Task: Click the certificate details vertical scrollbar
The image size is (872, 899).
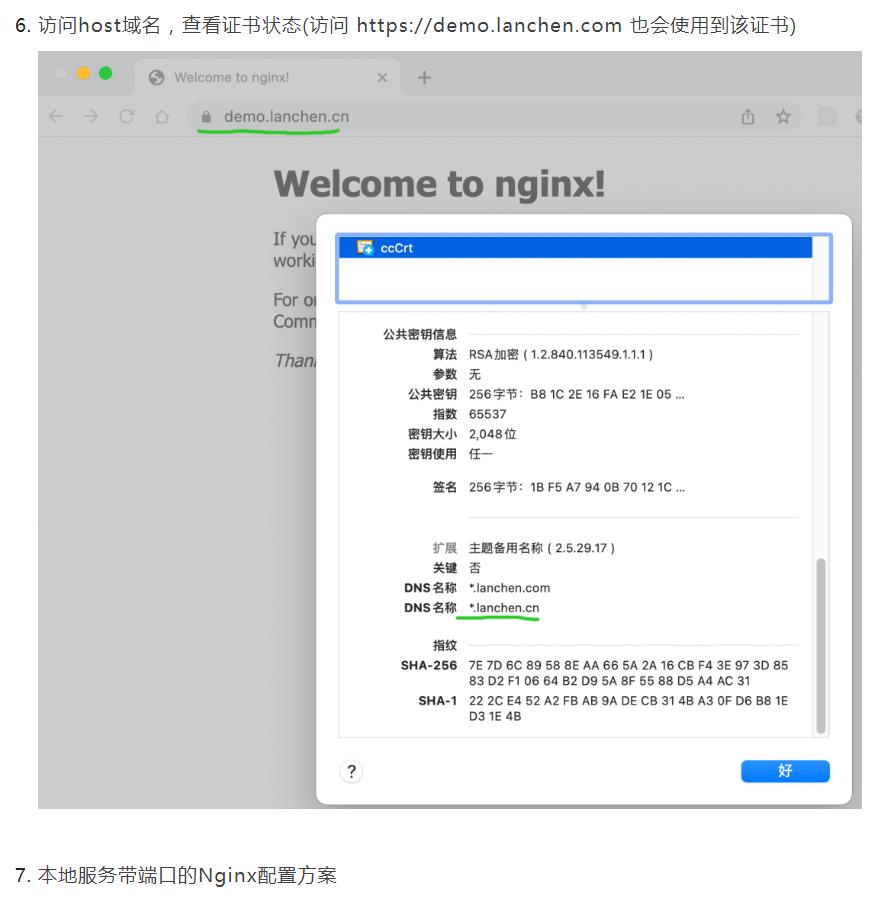Action: click(x=820, y=645)
